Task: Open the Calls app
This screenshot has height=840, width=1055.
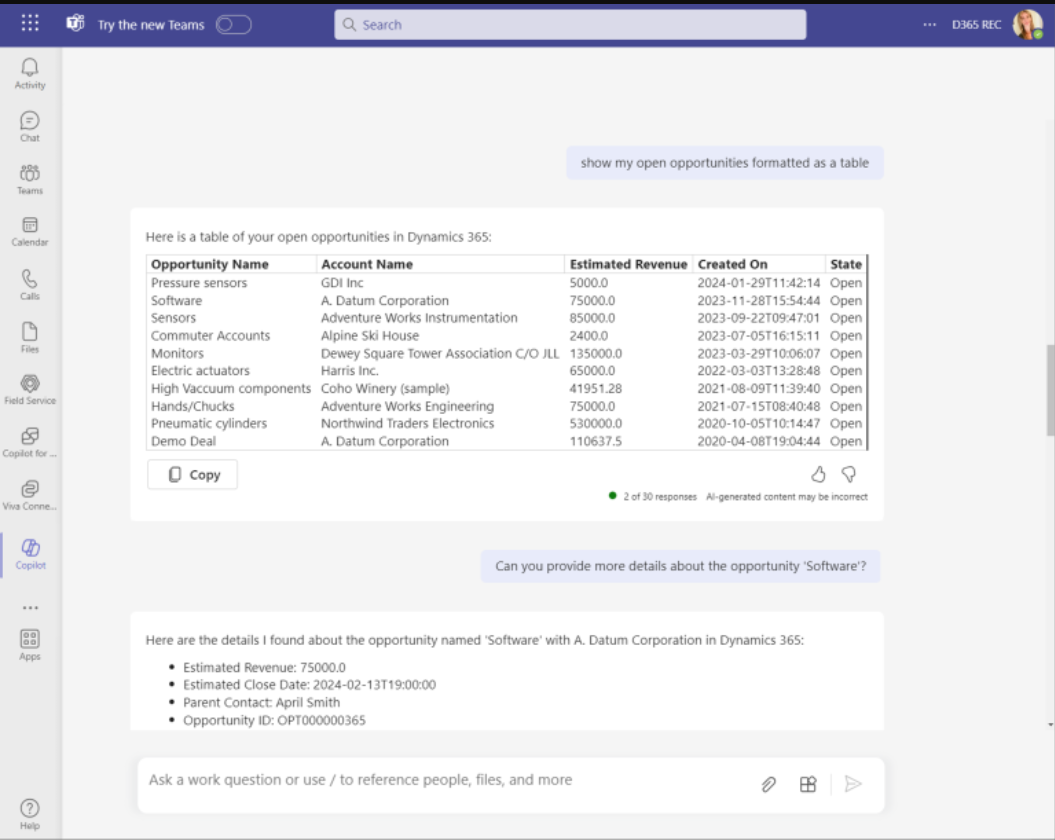Action: point(30,285)
